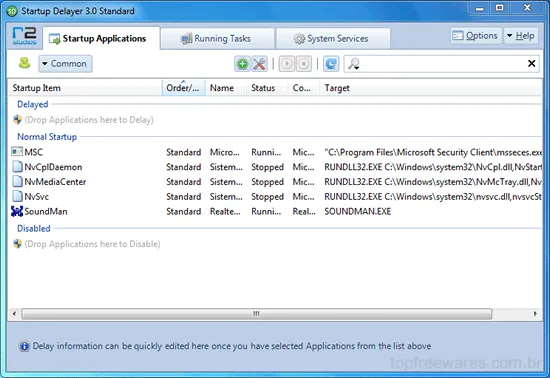This screenshot has height=378, width=550.
Task: Click the shield icon in Disabled section
Action: 18,243
